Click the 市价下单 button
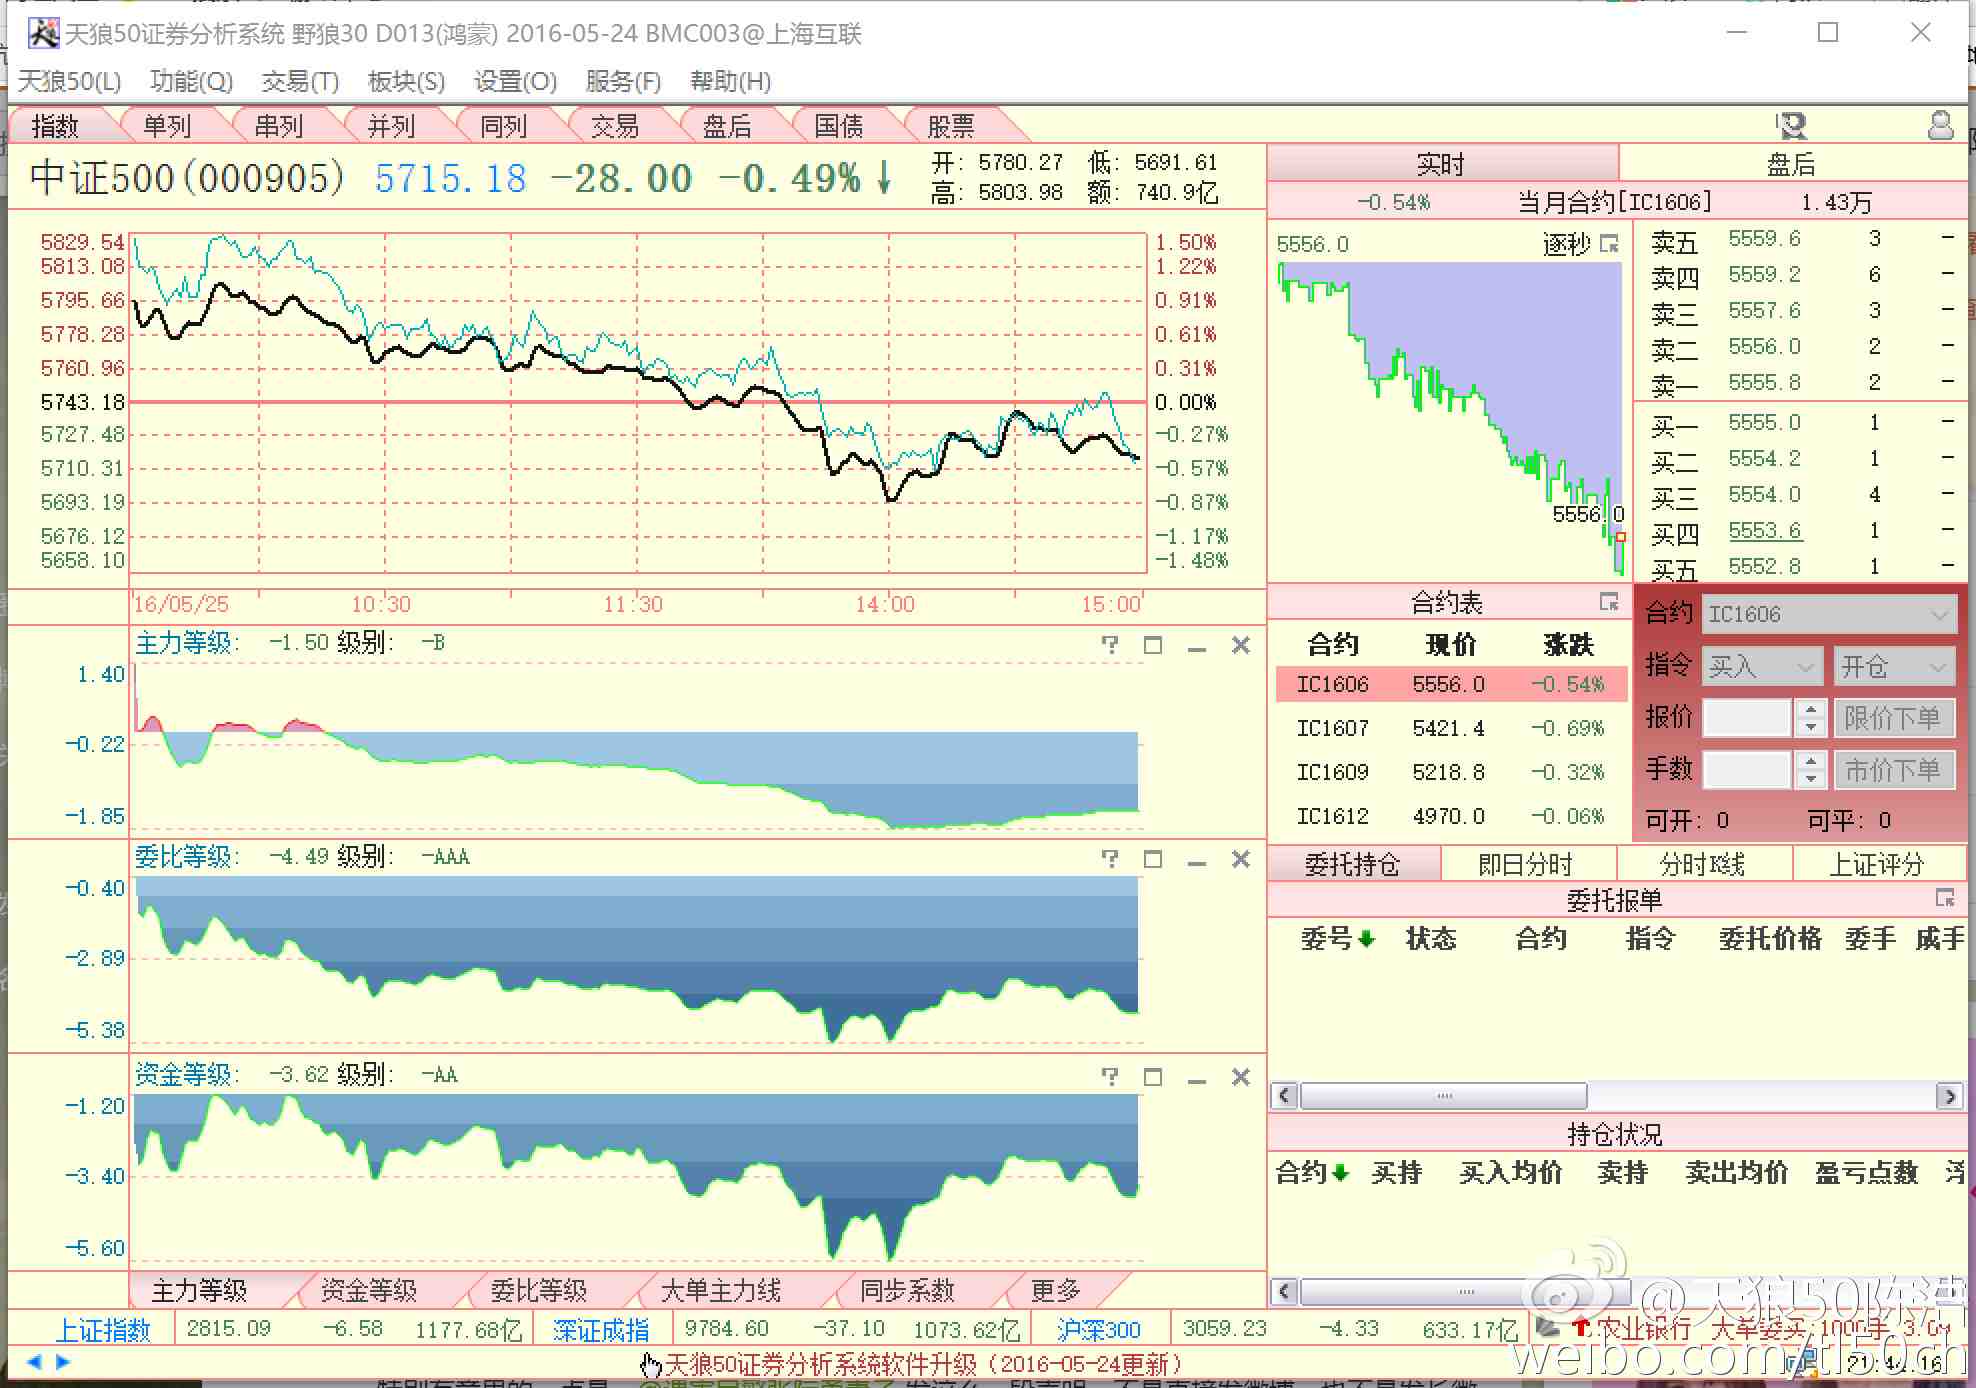Screen dimensions: 1976x1388 click(x=1892, y=770)
